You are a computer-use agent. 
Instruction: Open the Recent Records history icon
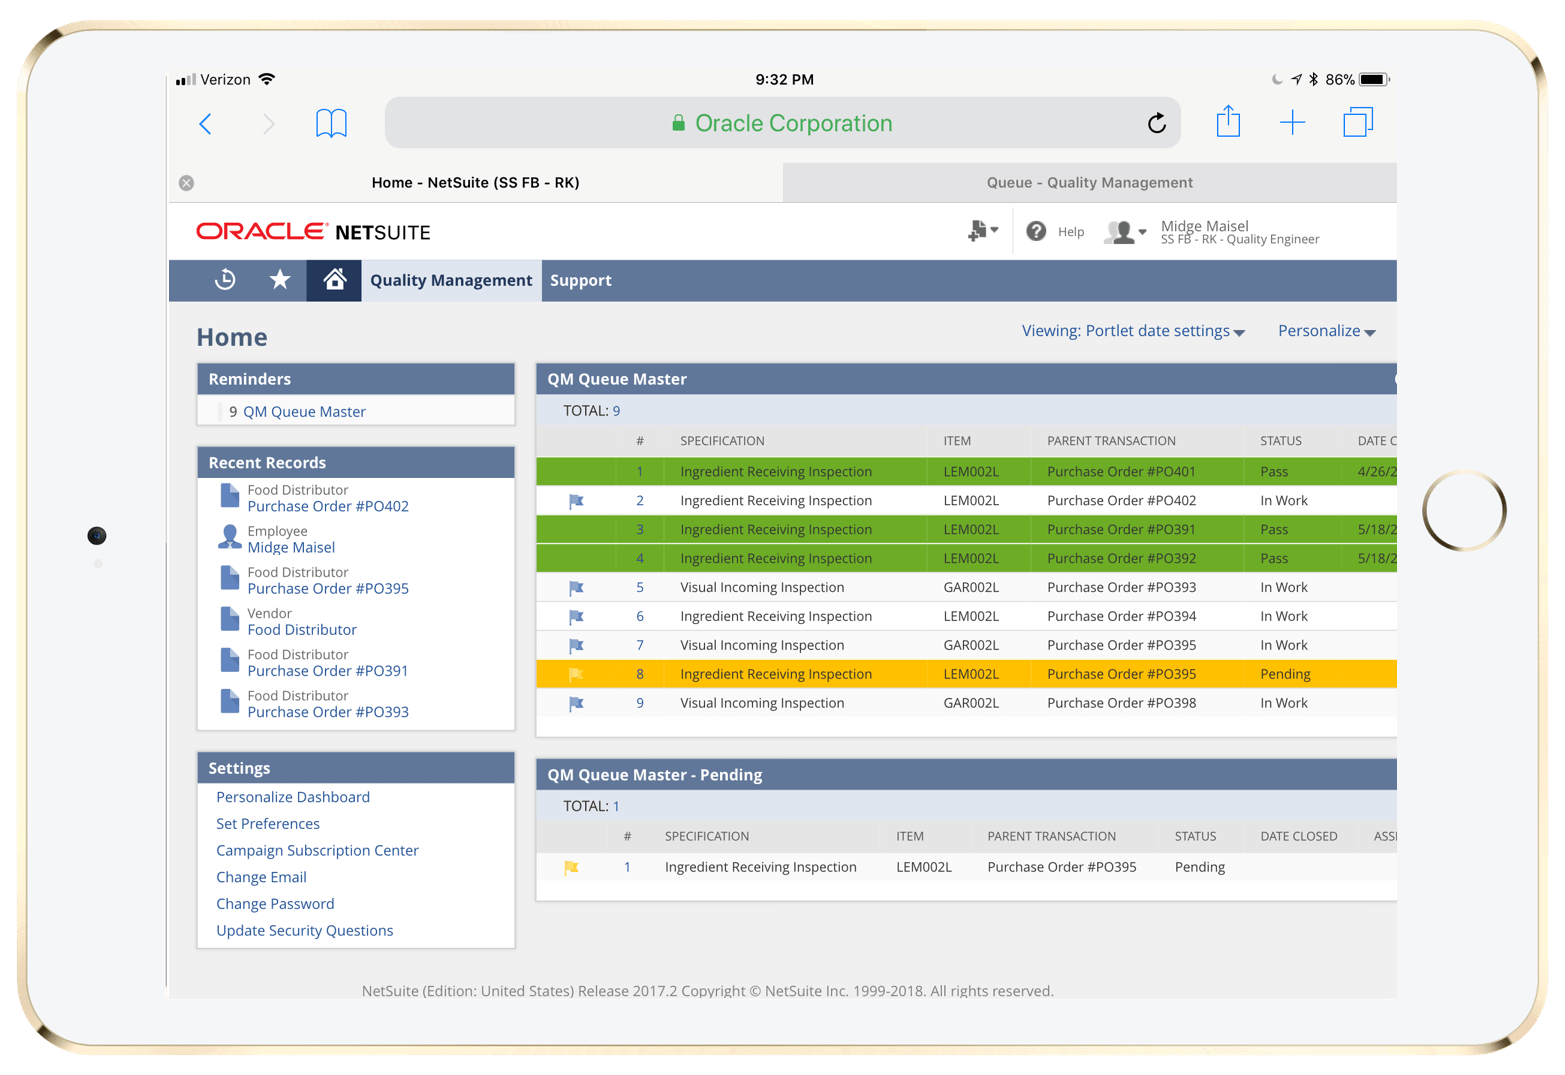pos(225,280)
